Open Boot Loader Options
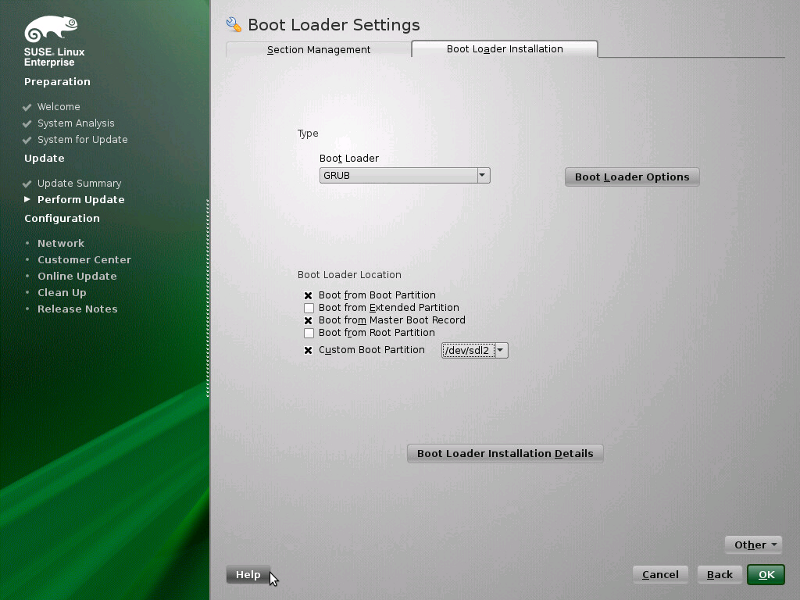The height and width of the screenshot is (600, 800). tap(632, 177)
